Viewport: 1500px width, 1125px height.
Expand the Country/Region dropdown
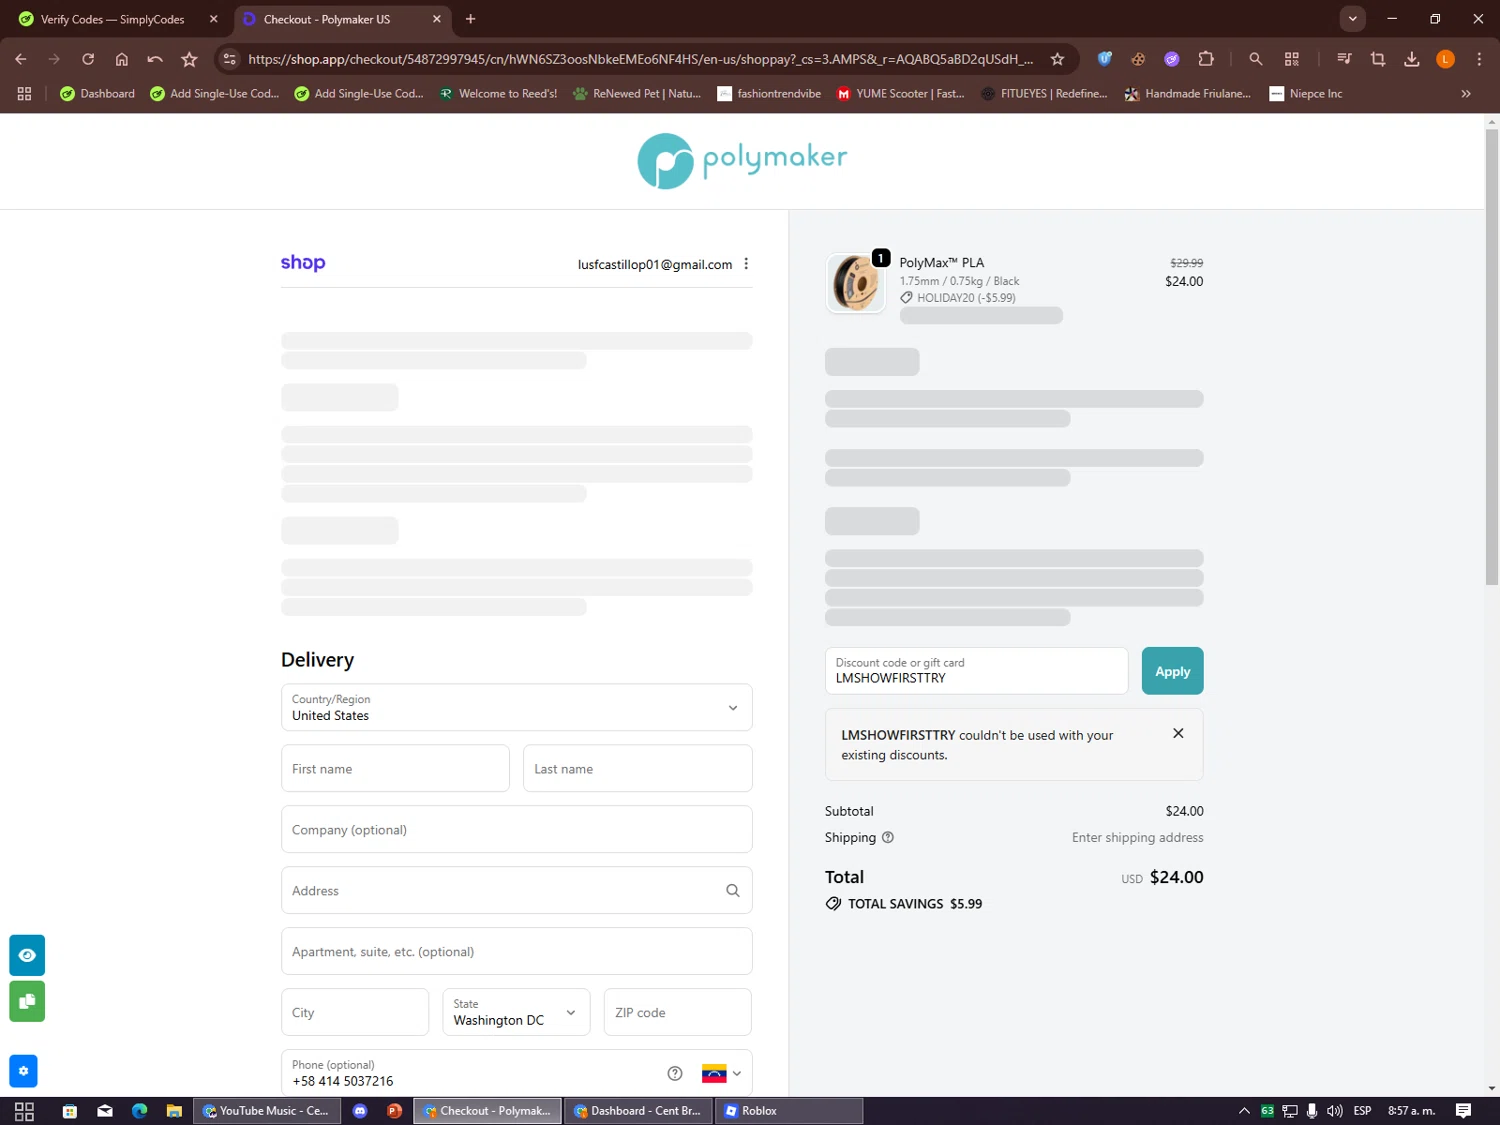(x=516, y=707)
